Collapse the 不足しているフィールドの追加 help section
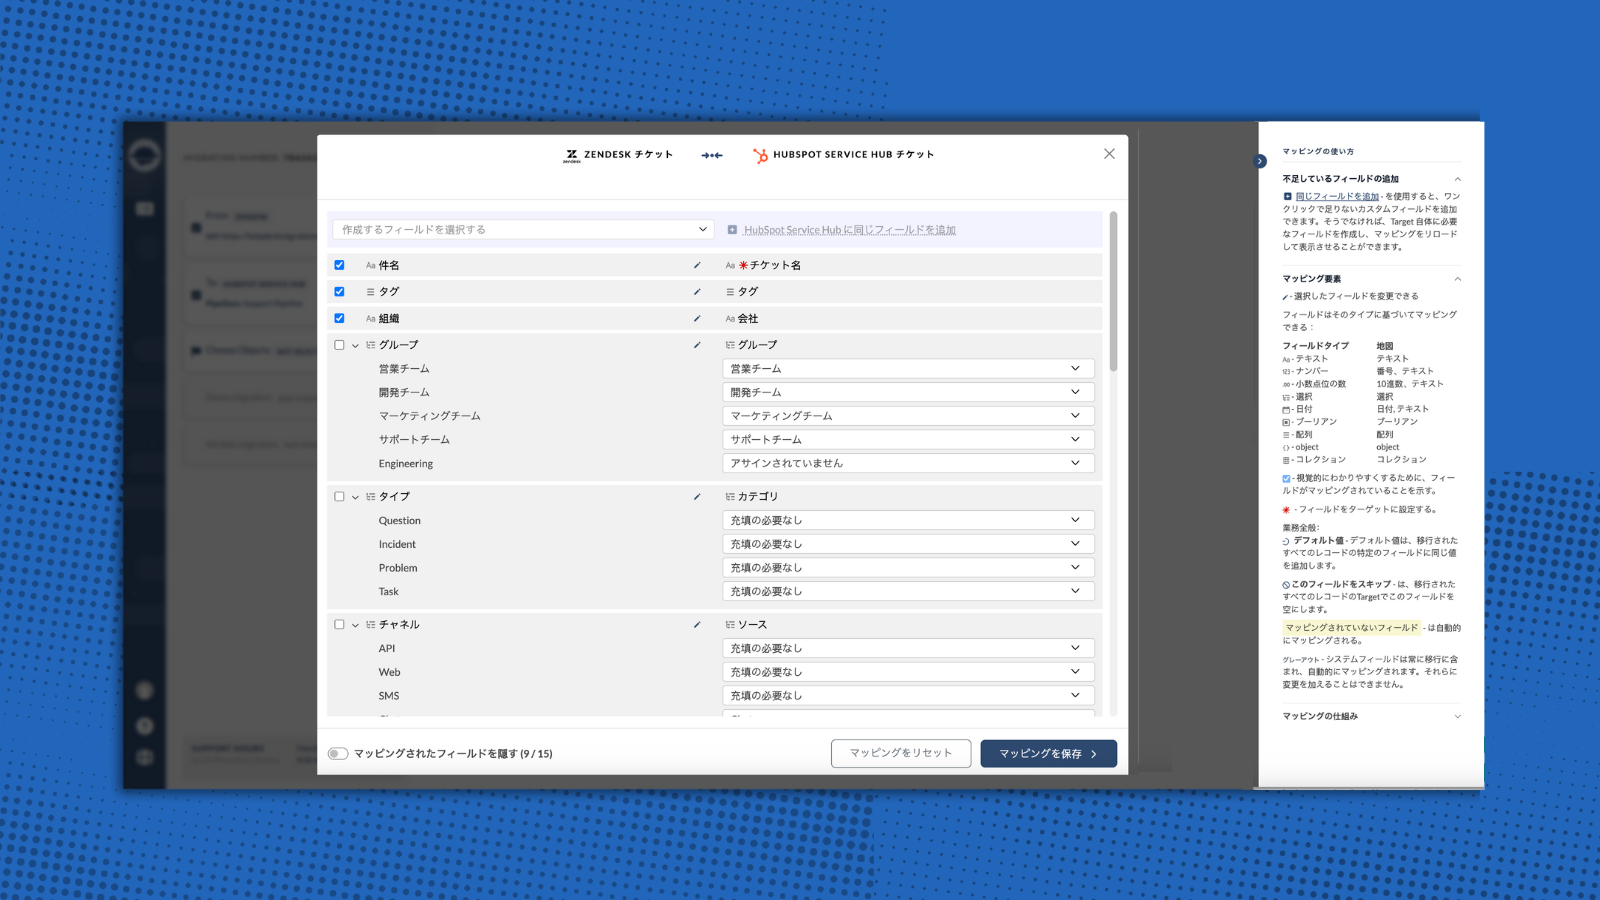Viewport: 1600px width, 900px height. pos(1457,179)
